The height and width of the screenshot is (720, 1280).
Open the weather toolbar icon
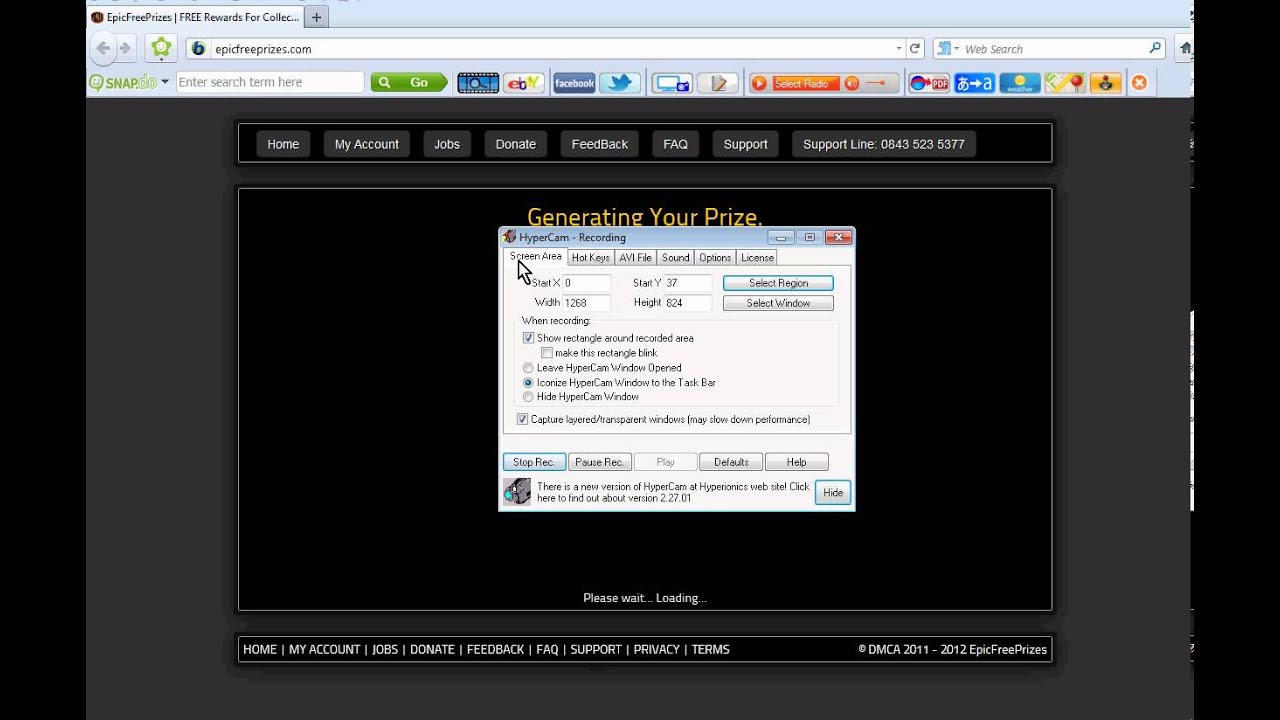pyautogui.click(x=1020, y=83)
